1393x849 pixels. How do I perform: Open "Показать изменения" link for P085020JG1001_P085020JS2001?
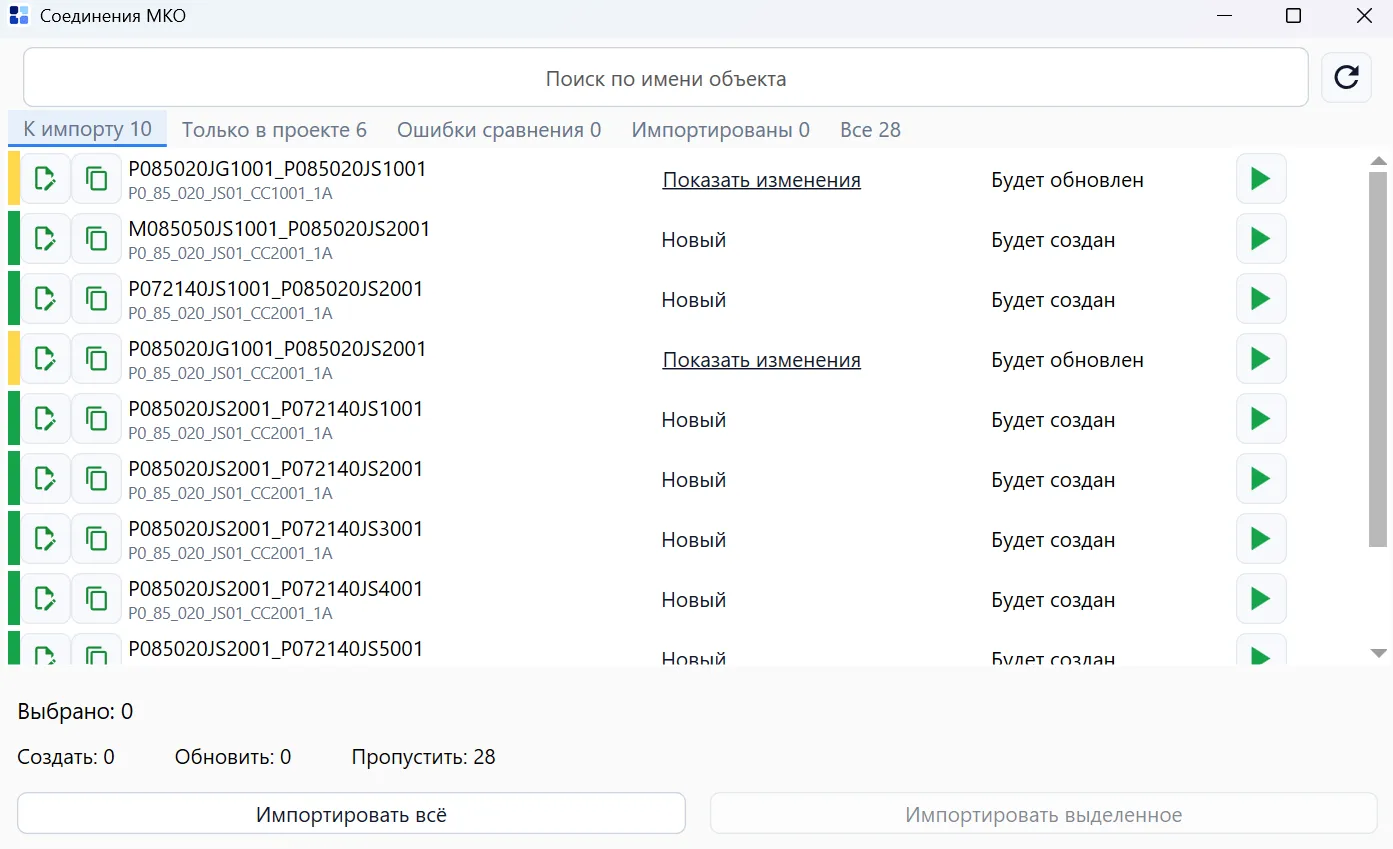tap(761, 360)
